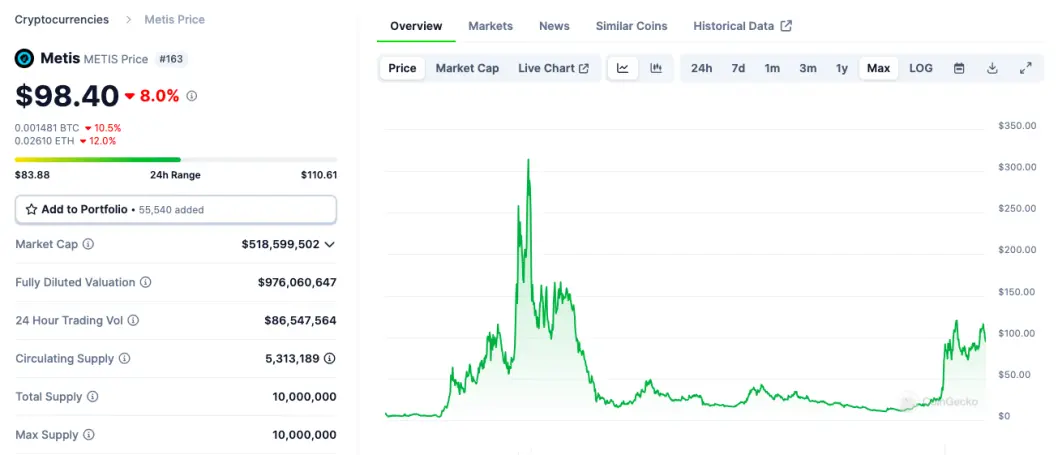The width and height of the screenshot is (1058, 455).
Task: Open Live Chart link
Action: tap(553, 68)
